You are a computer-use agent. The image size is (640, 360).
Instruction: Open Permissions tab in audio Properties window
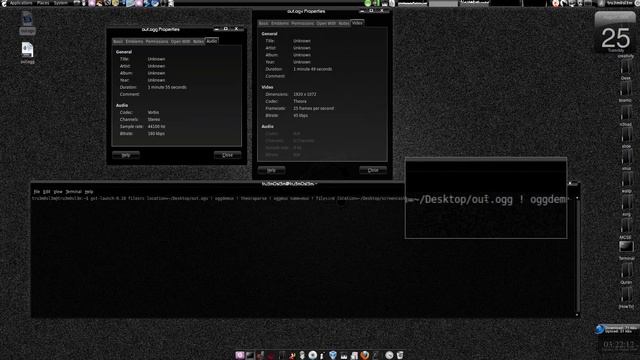tap(157, 42)
